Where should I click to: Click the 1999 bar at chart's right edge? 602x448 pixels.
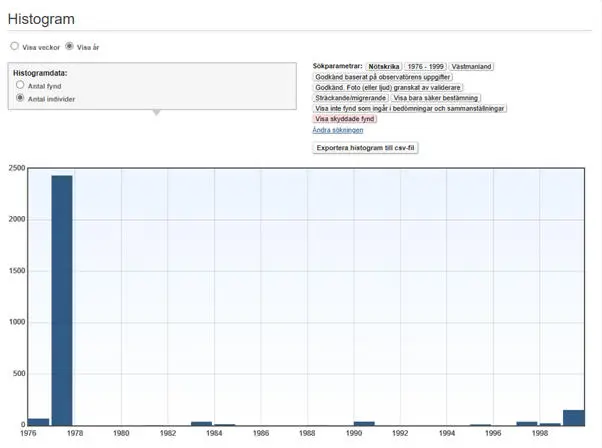[574, 418]
